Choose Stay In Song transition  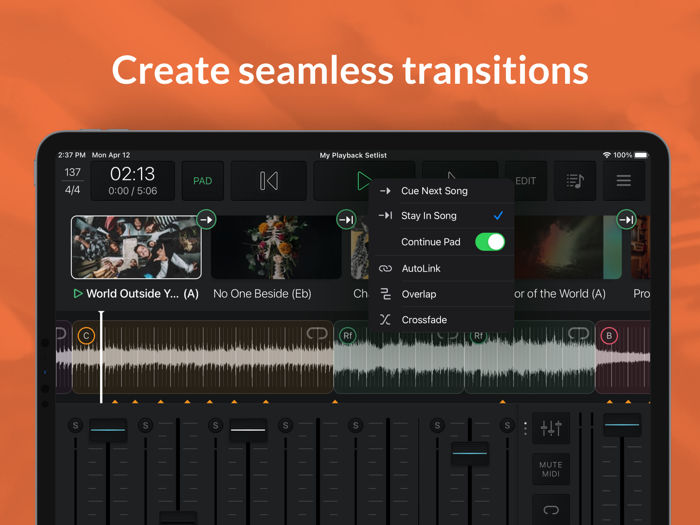(x=442, y=216)
